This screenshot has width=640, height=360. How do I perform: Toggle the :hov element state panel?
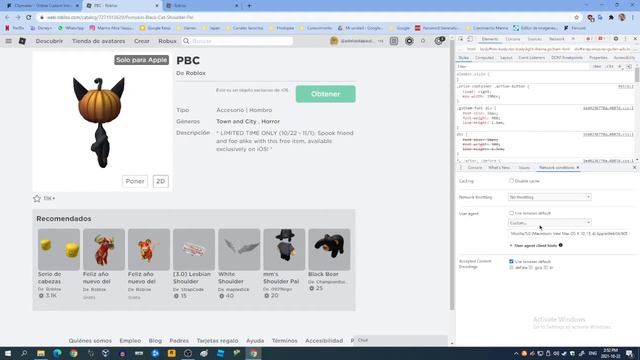tap(597, 67)
